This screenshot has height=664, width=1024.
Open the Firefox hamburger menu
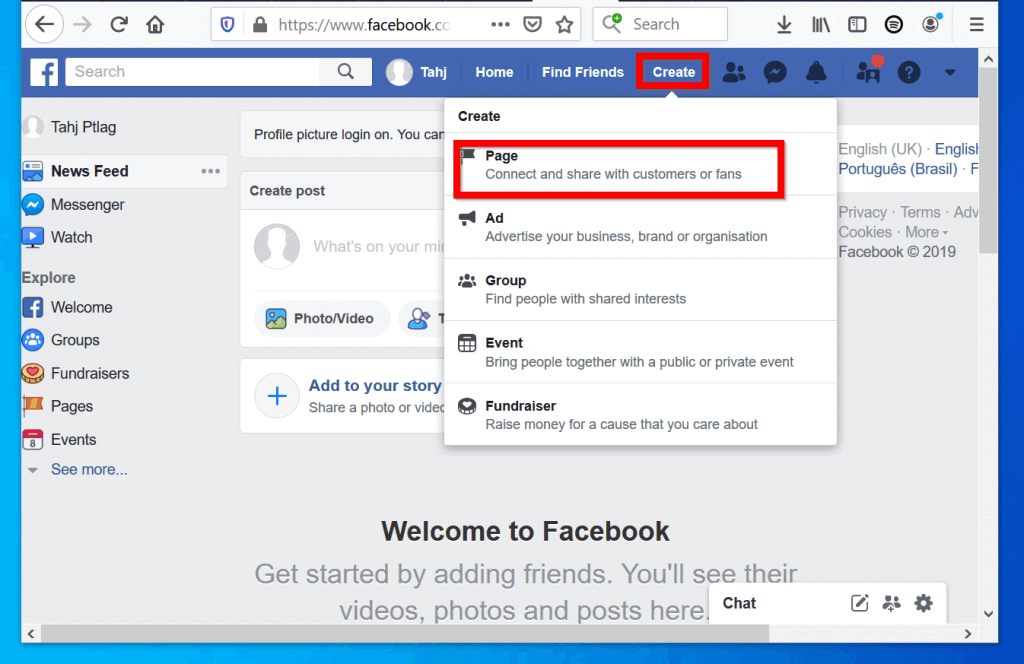click(977, 25)
